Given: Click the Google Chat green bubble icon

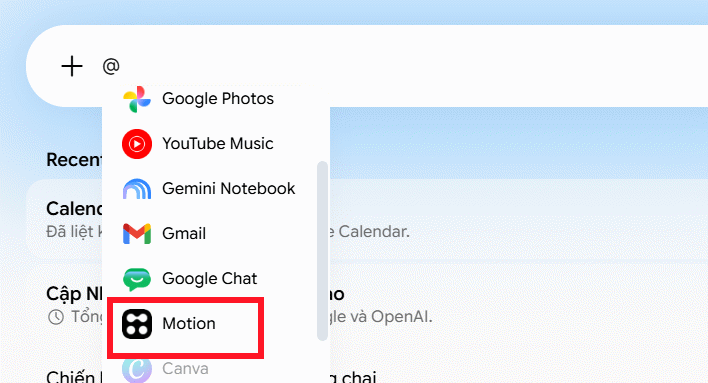Looking at the screenshot, I should [x=137, y=279].
